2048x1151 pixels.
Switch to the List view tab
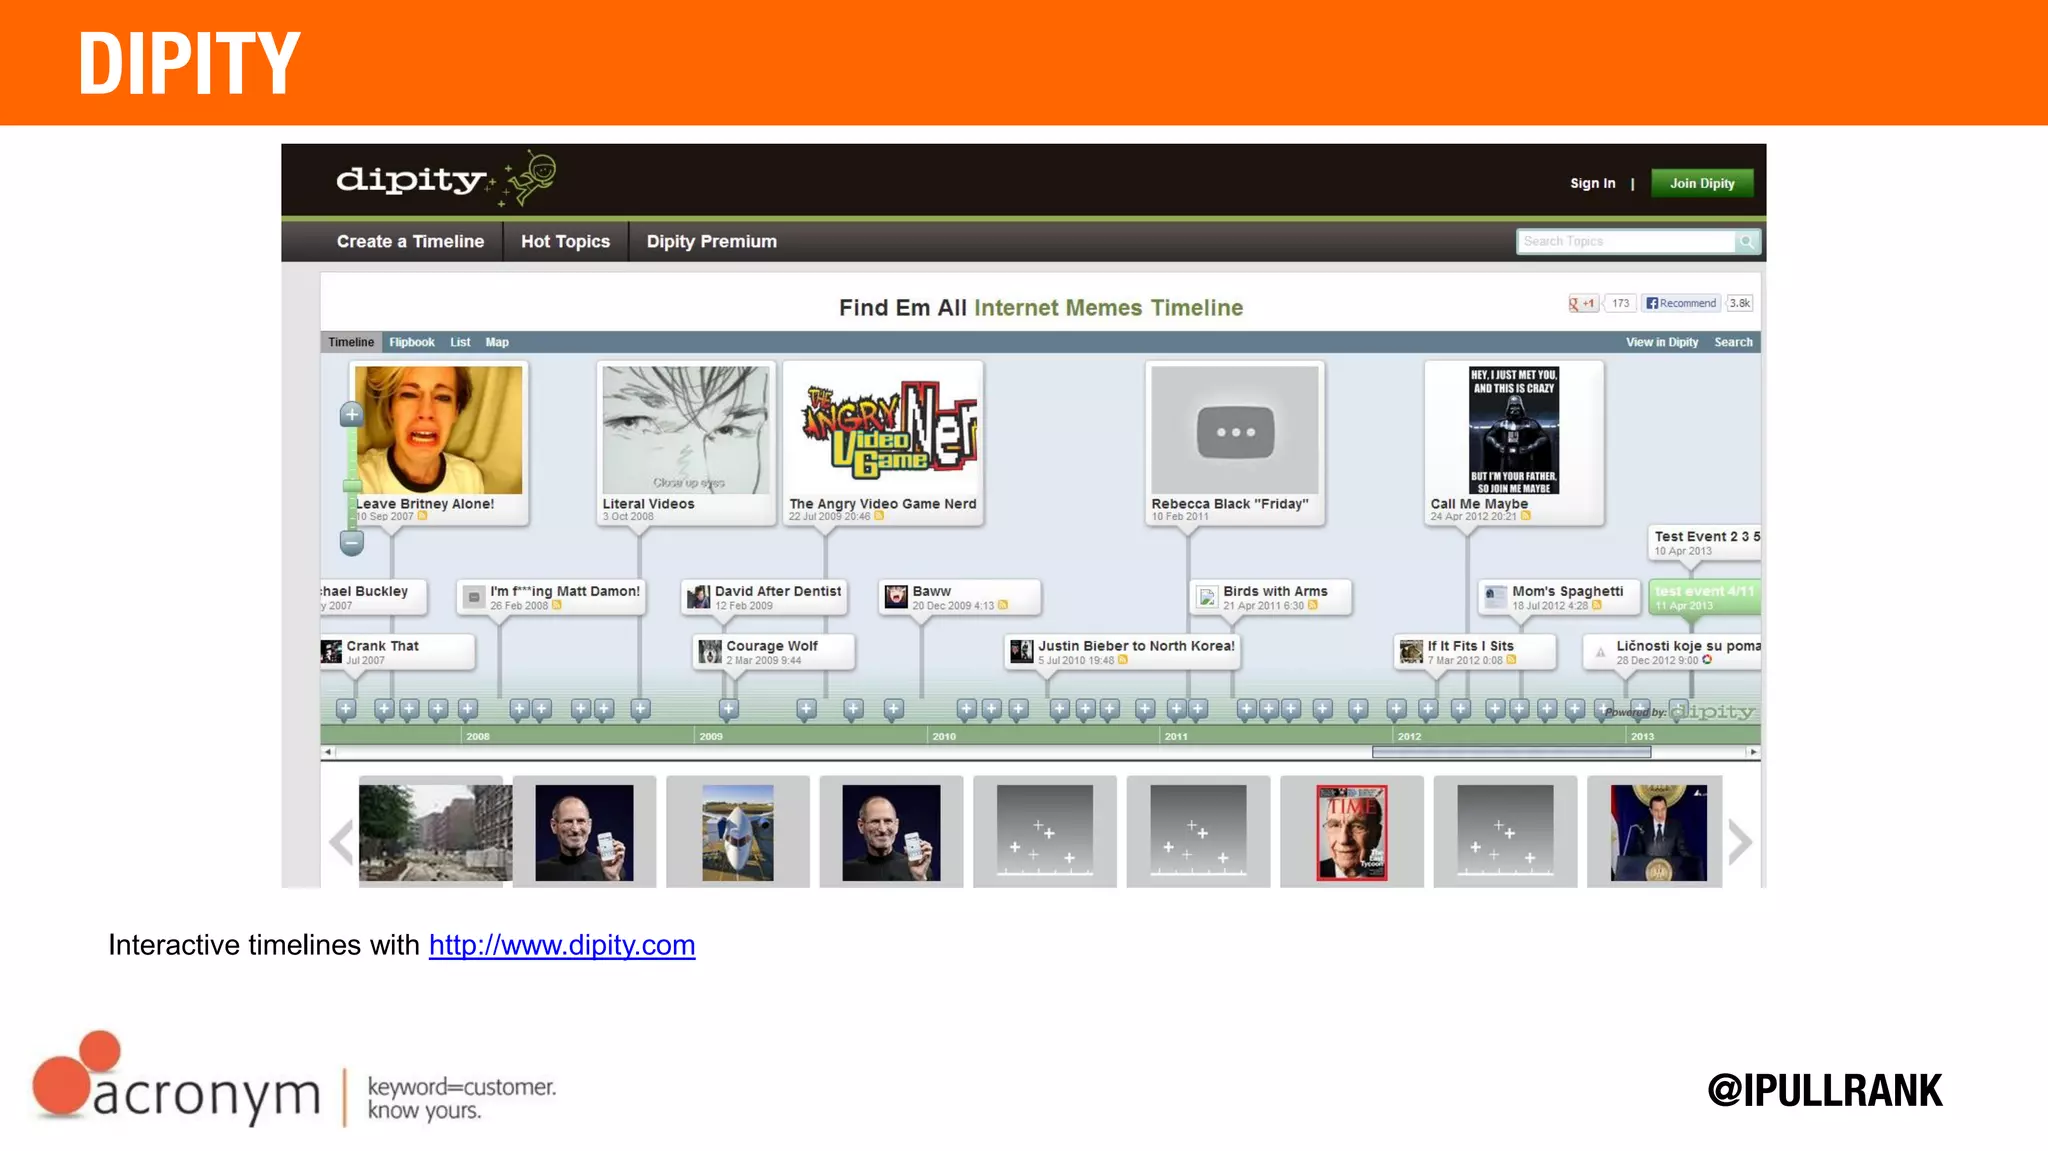(x=460, y=342)
